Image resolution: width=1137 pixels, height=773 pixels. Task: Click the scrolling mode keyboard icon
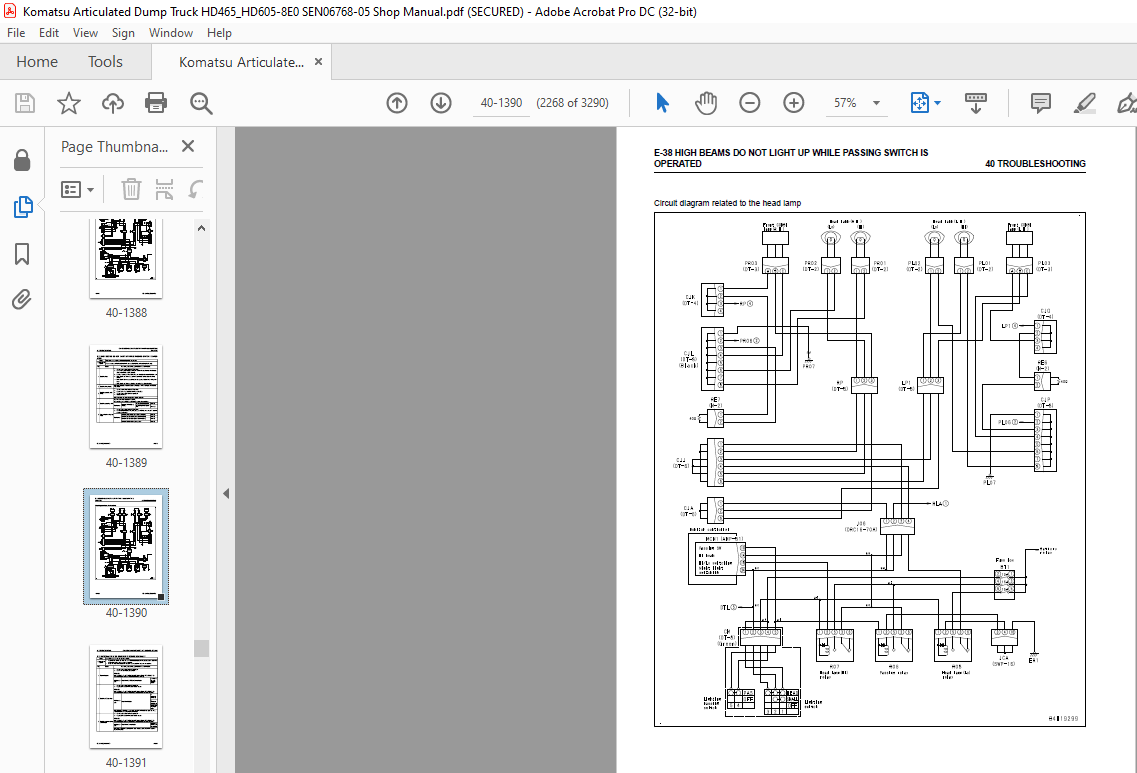click(976, 103)
